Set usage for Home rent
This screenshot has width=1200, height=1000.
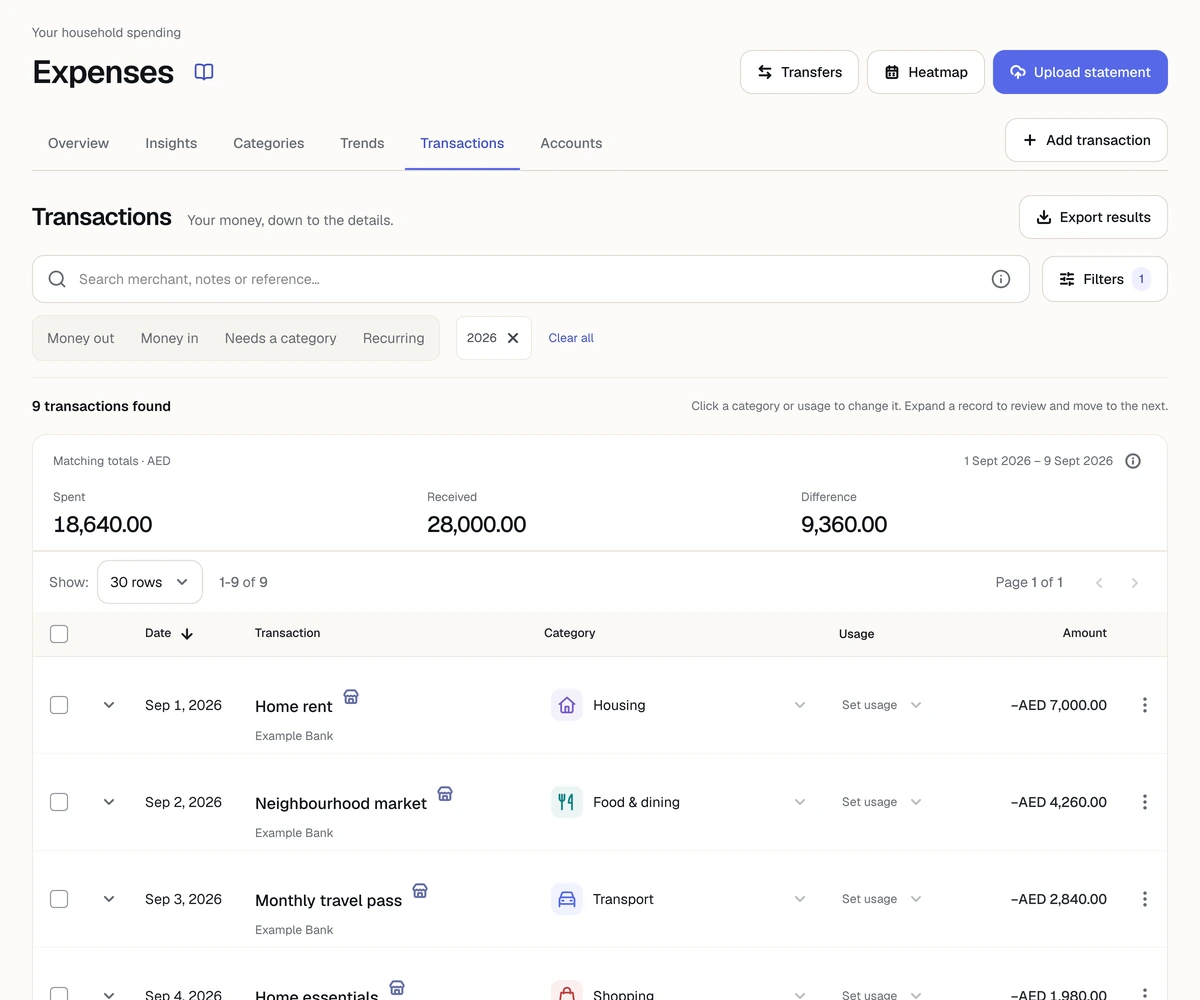881,705
